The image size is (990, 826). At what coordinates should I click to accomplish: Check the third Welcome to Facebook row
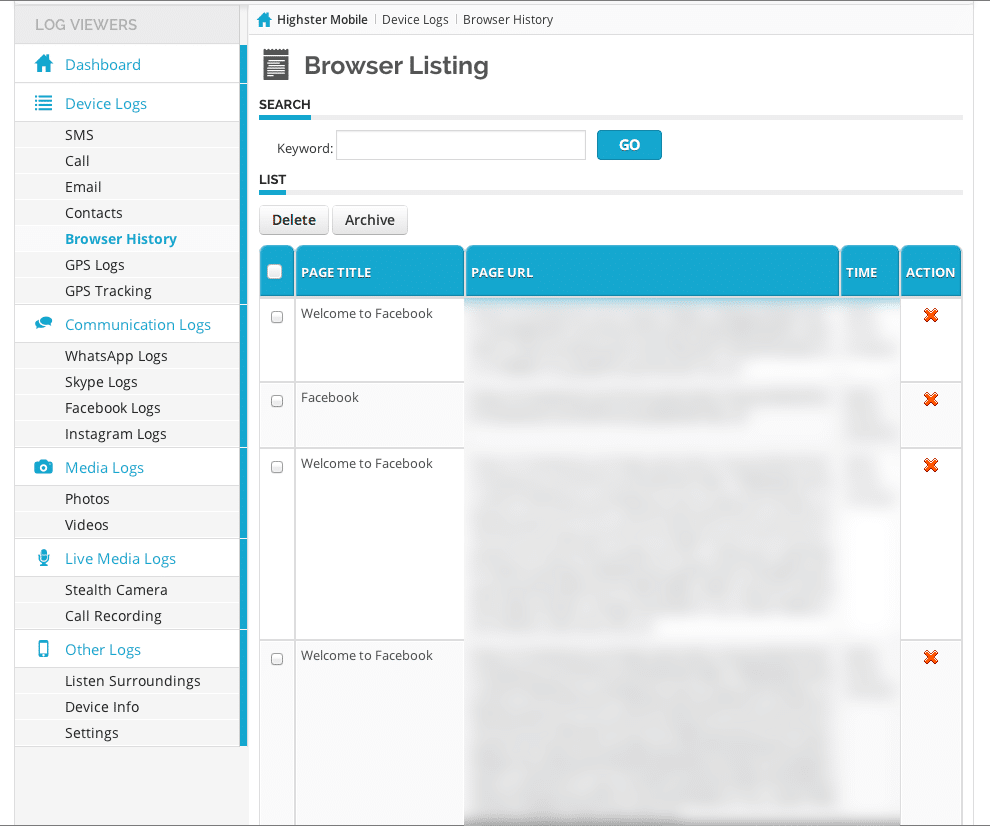click(x=277, y=659)
